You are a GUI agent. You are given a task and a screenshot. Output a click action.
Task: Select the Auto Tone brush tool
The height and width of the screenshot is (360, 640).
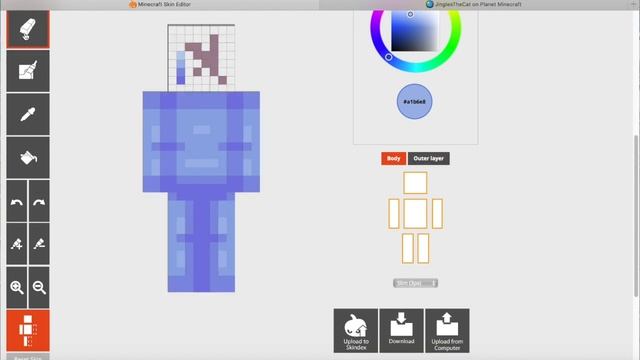(28, 71)
